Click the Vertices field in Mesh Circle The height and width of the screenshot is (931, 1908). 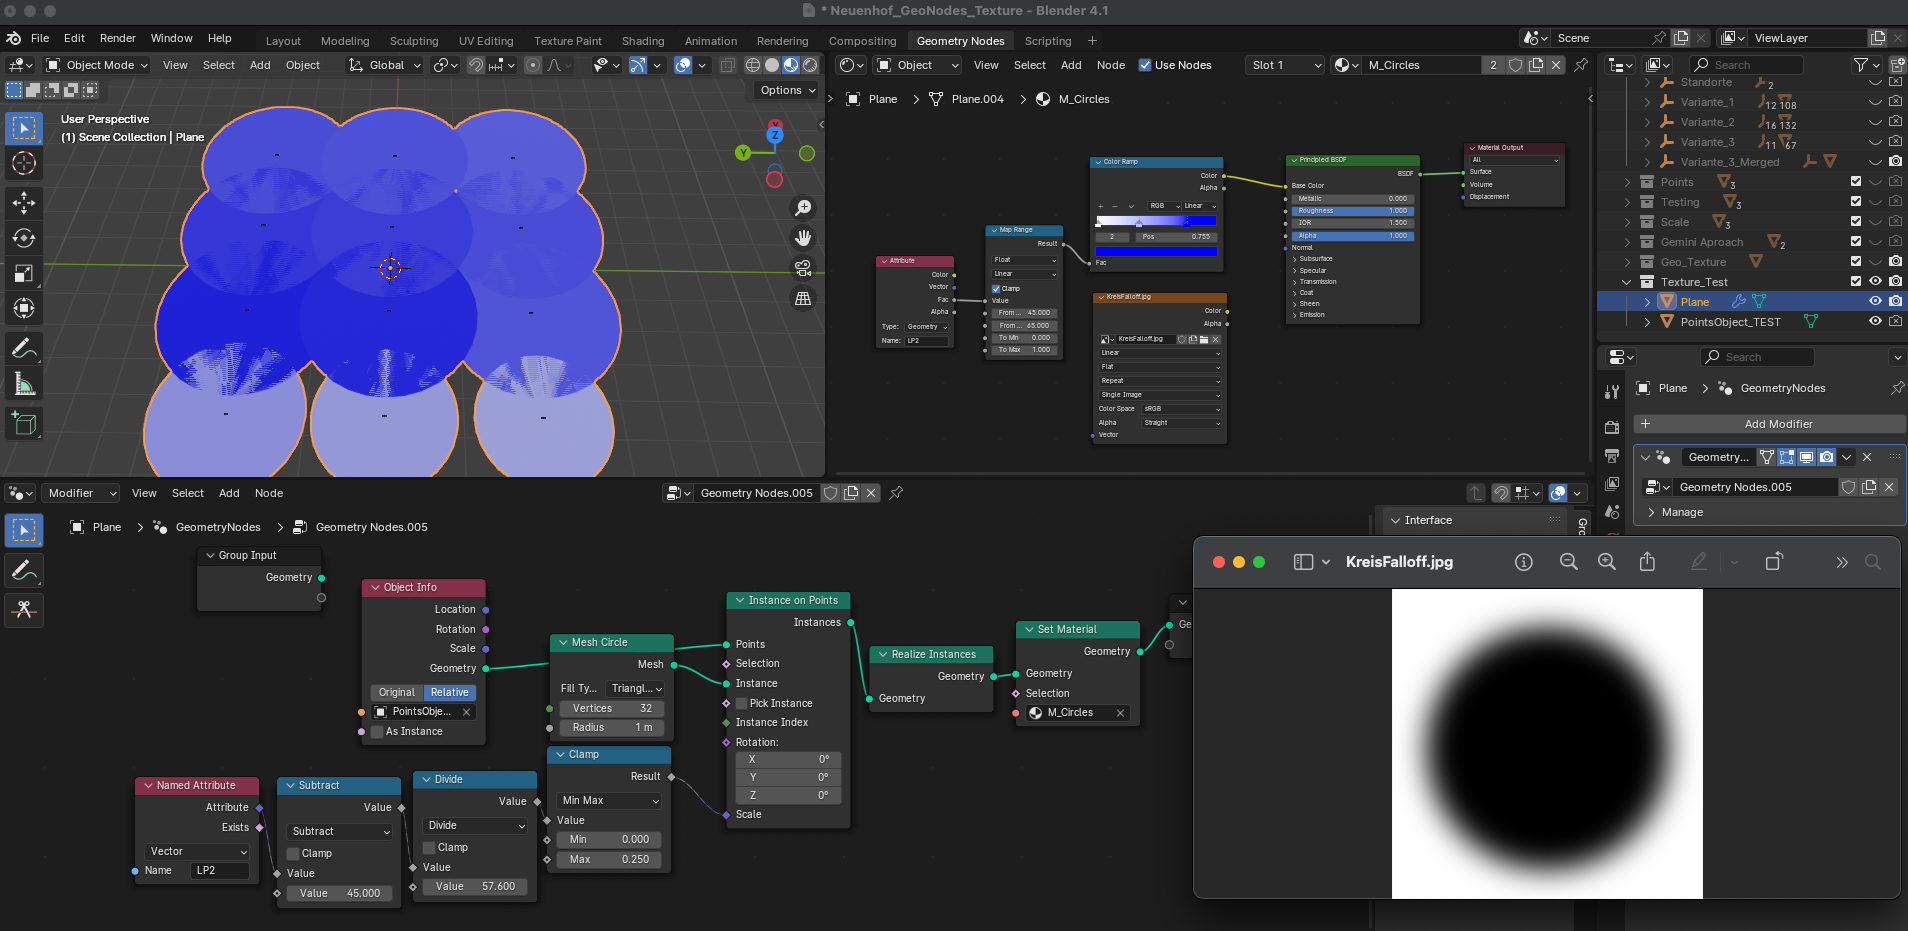612,708
